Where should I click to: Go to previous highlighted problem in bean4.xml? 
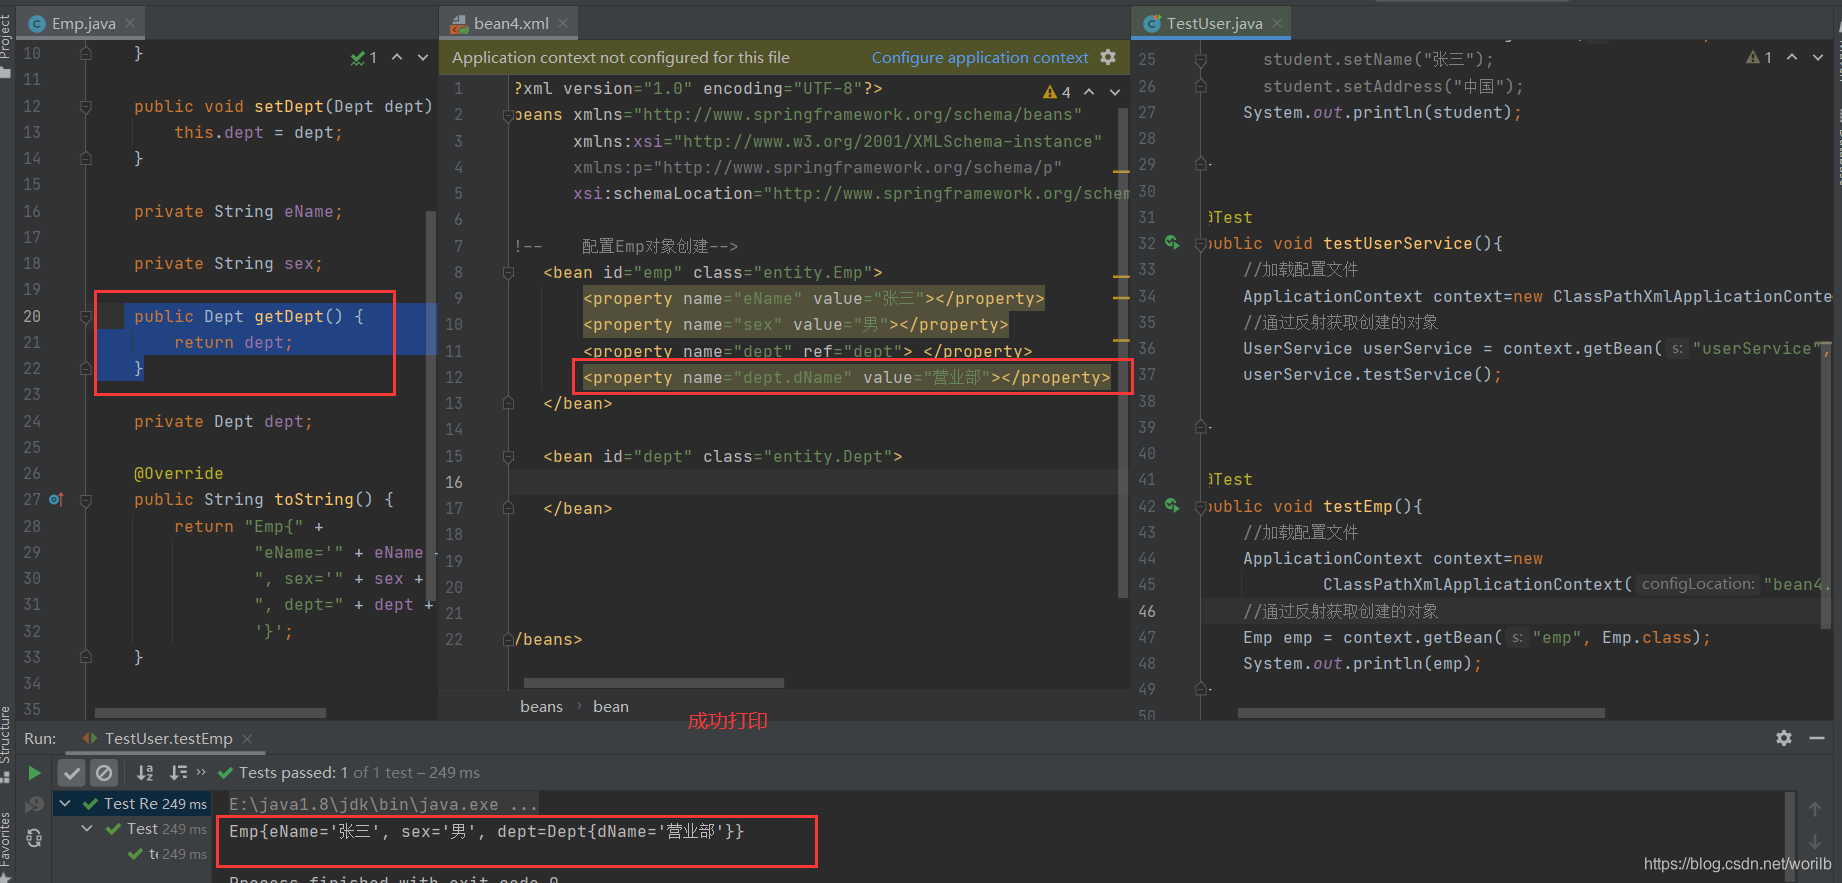pyautogui.click(x=1090, y=92)
